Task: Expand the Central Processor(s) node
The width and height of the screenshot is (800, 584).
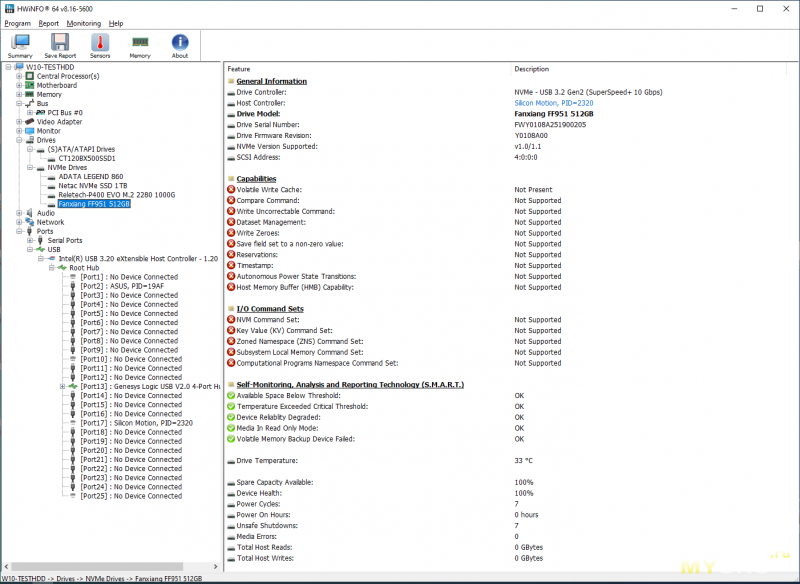Action: (x=19, y=76)
